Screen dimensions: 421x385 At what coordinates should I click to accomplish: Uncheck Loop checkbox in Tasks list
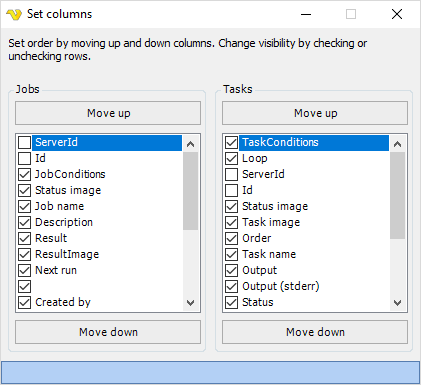[x=231, y=158]
